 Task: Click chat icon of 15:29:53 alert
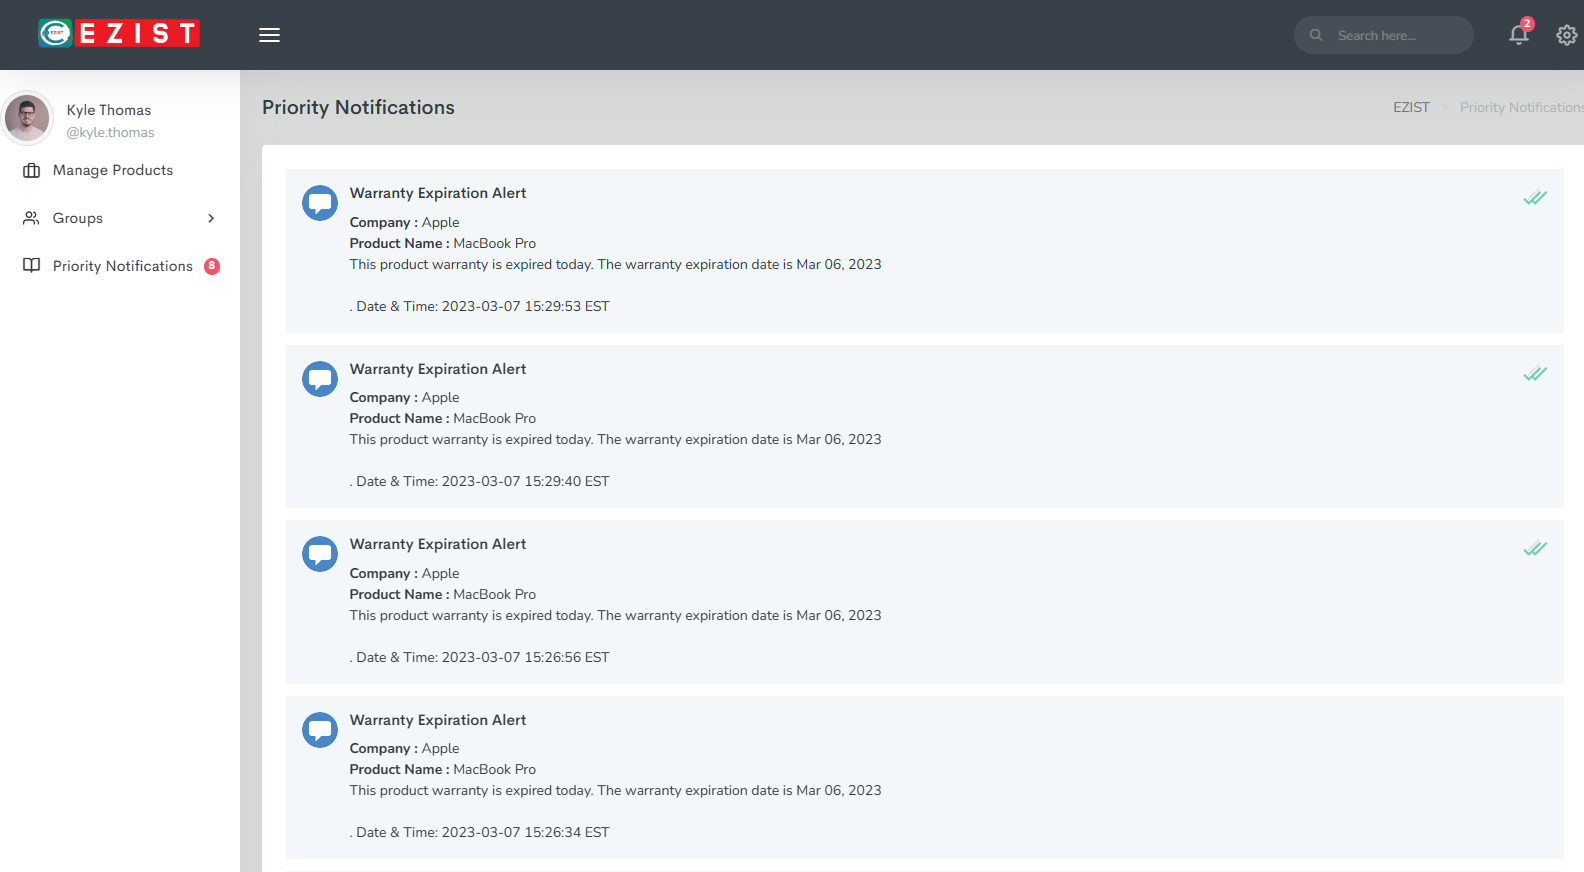click(x=320, y=203)
